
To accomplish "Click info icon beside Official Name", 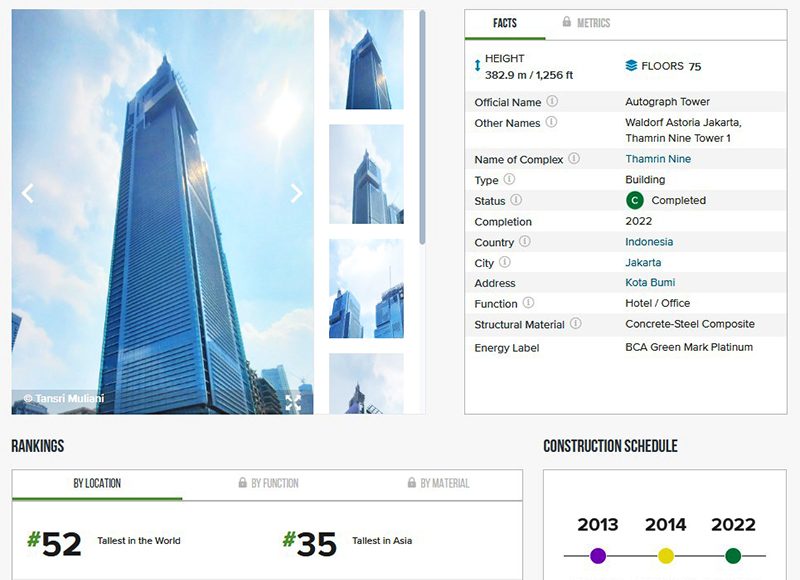I will 552,101.
